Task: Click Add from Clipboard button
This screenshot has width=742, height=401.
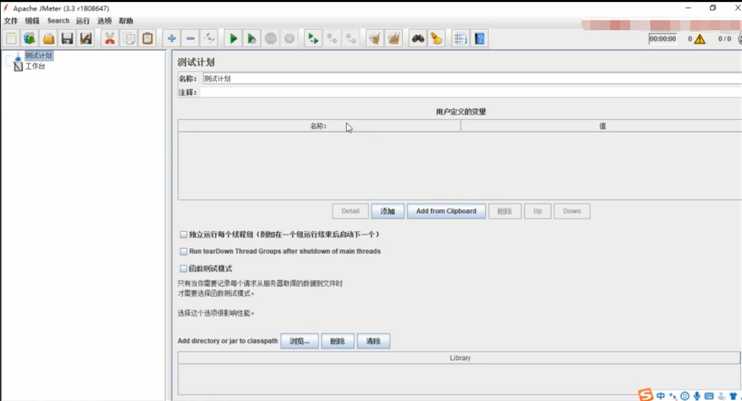Action: (x=446, y=211)
